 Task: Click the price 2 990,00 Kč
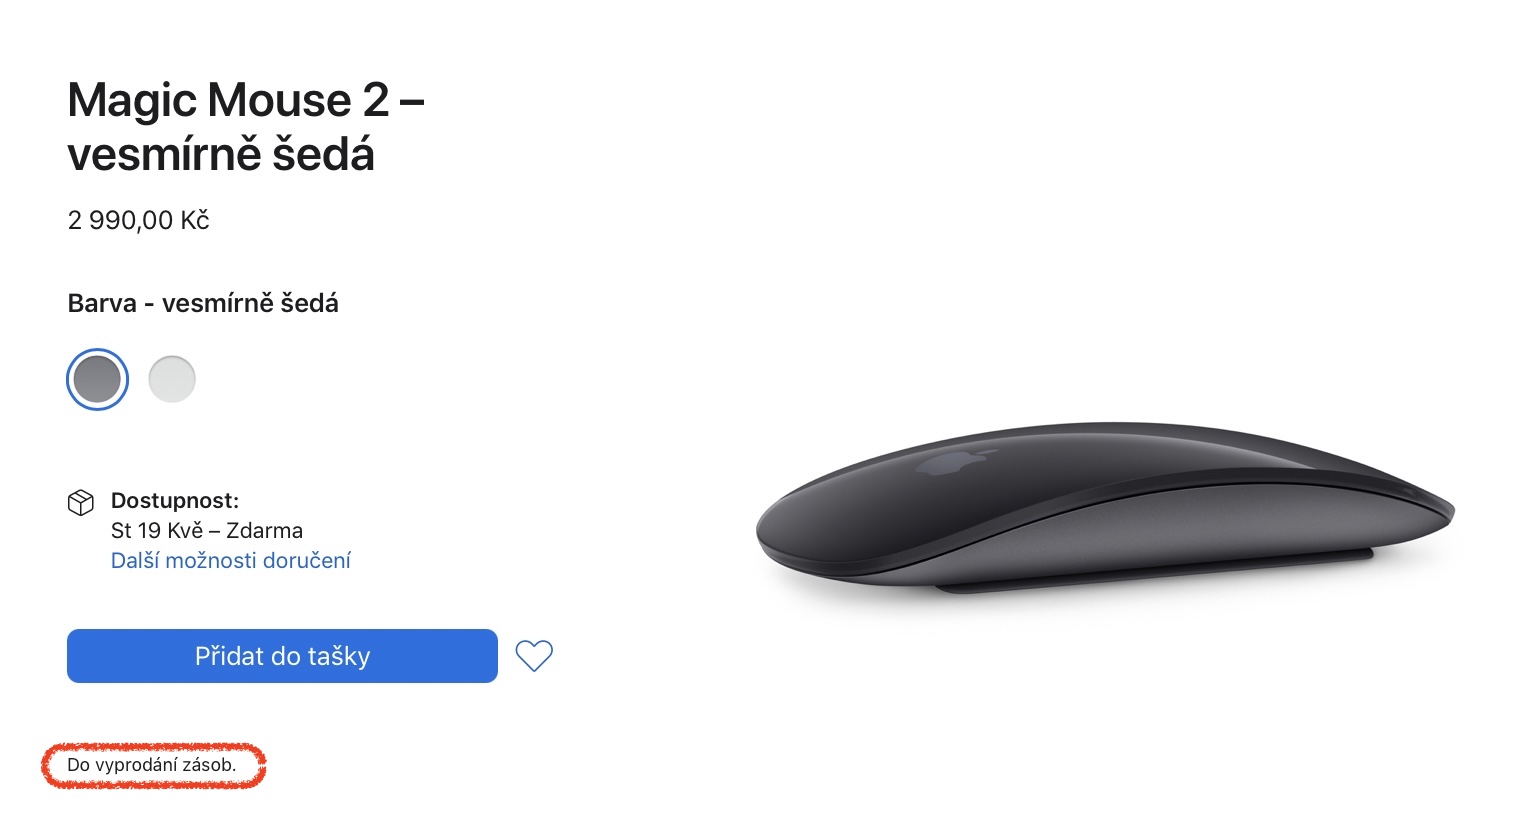139,220
